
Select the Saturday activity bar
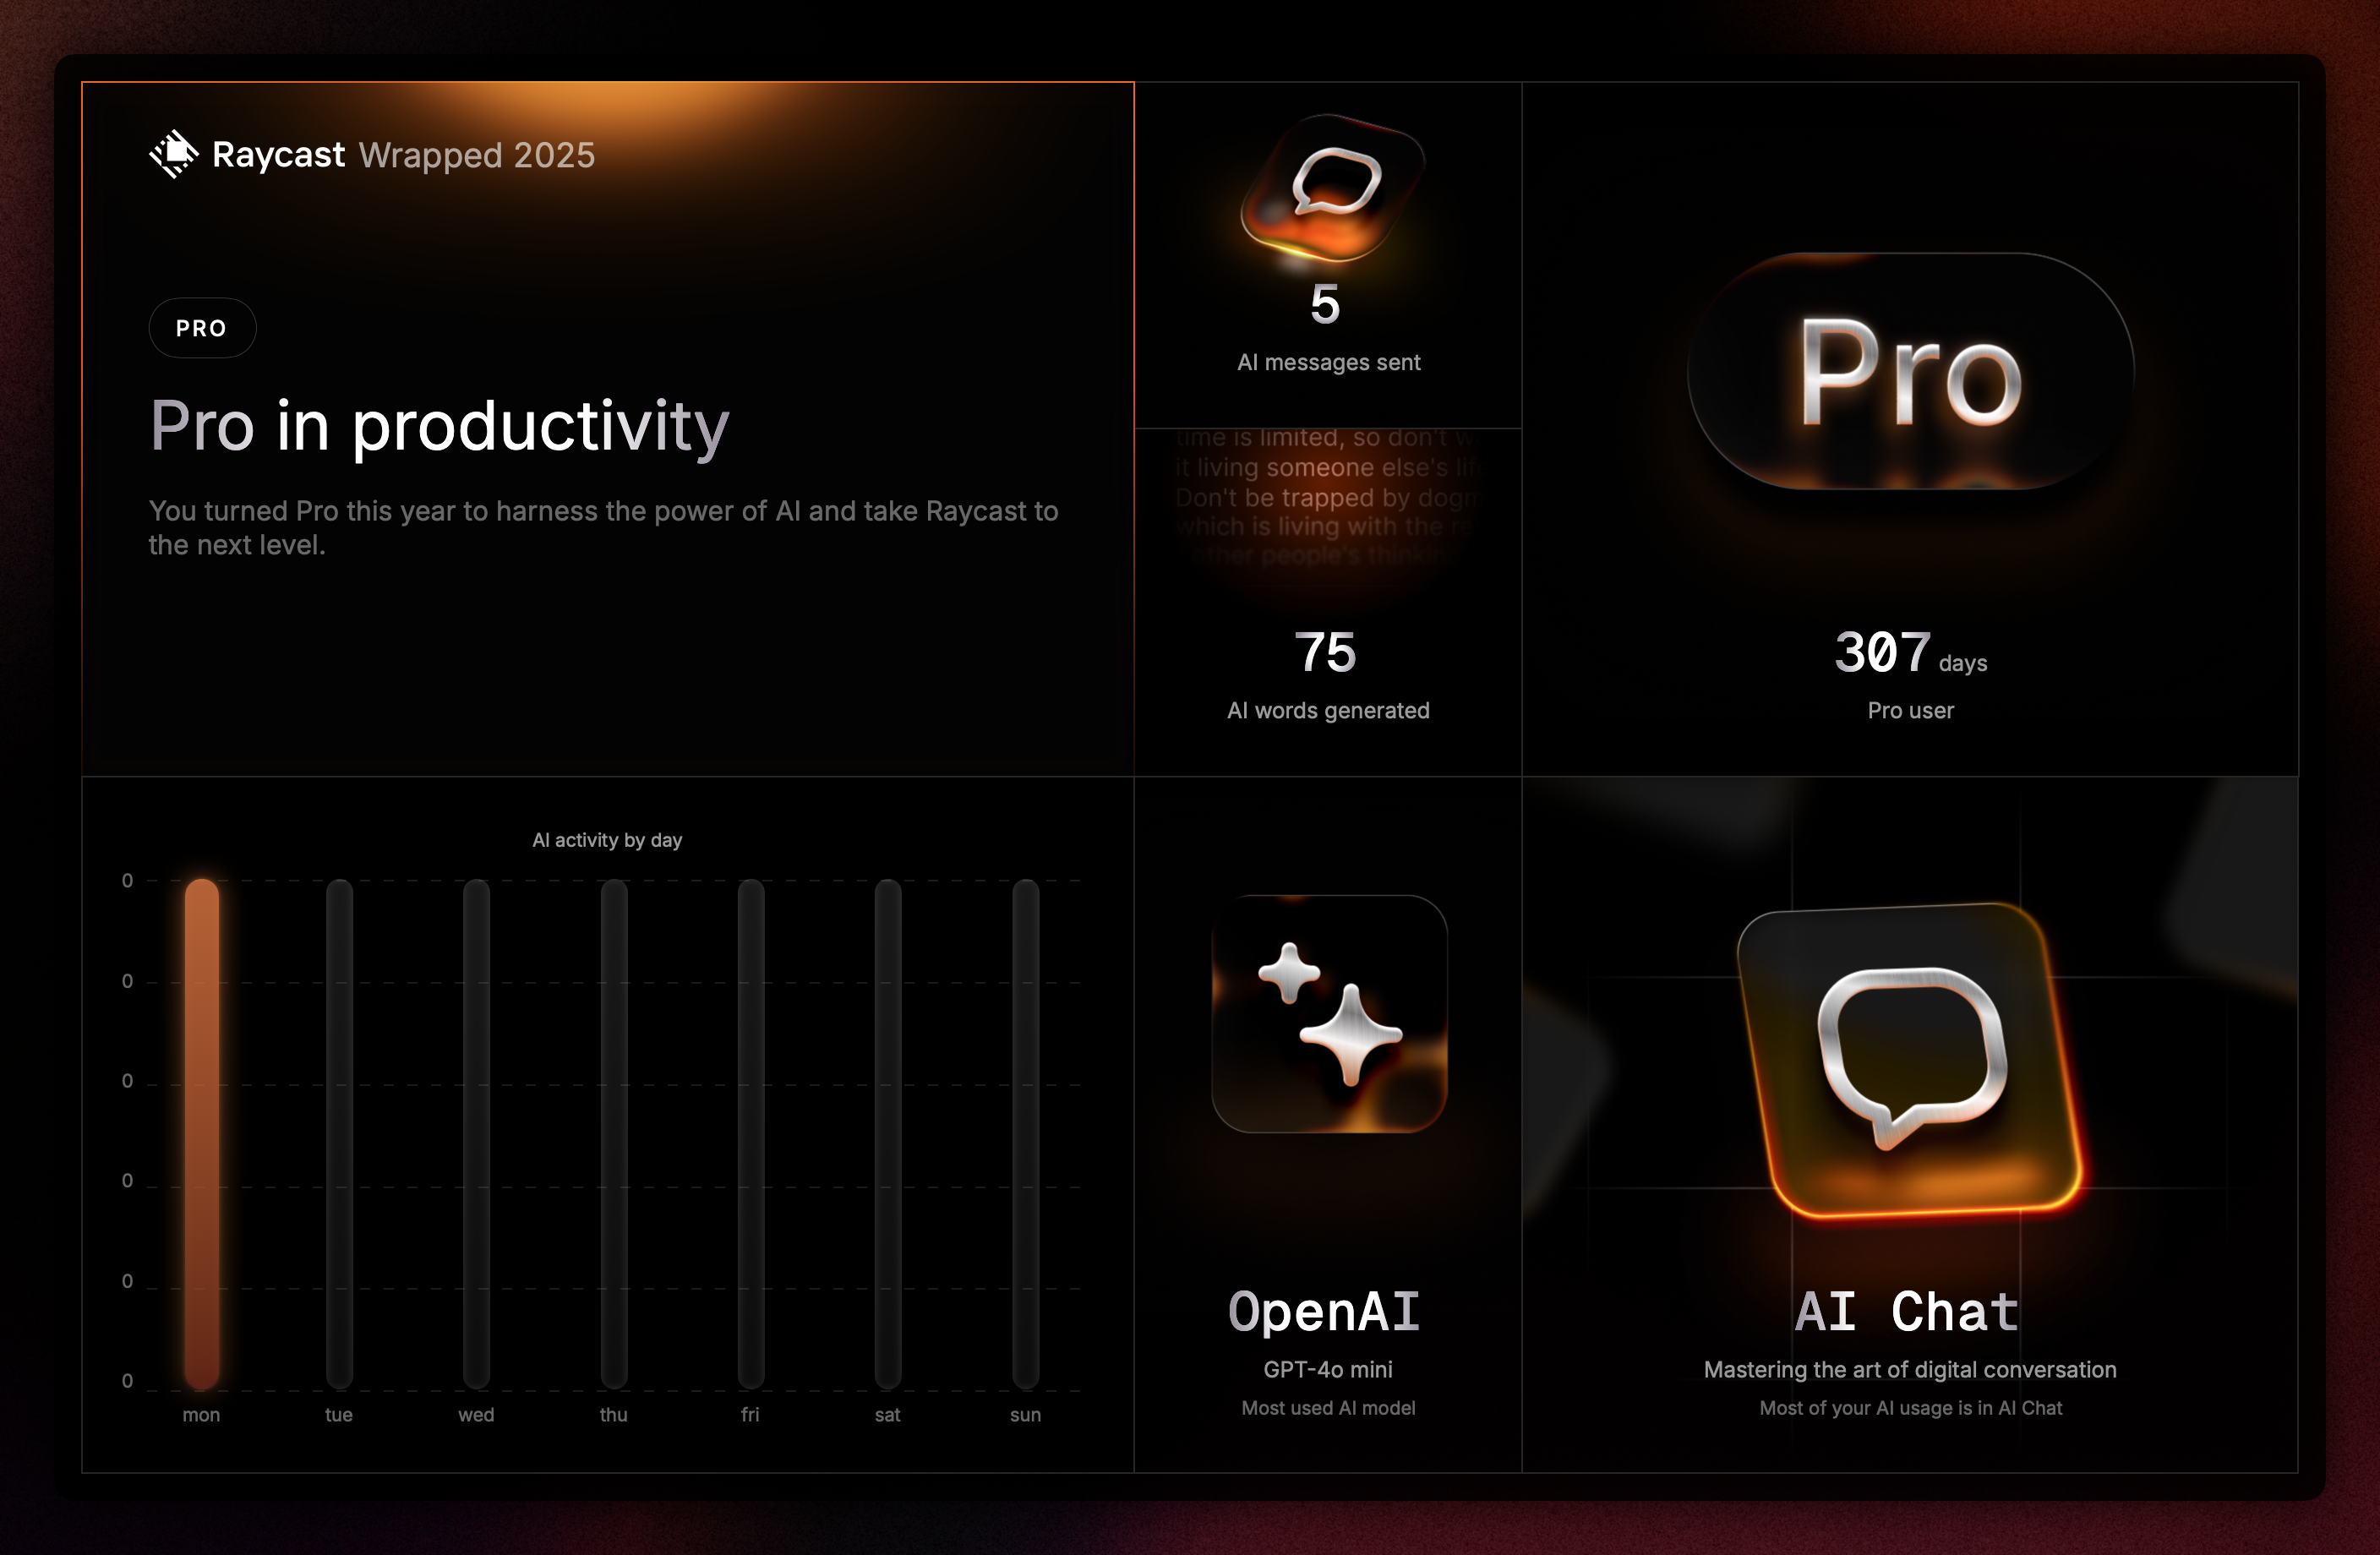point(887,1134)
